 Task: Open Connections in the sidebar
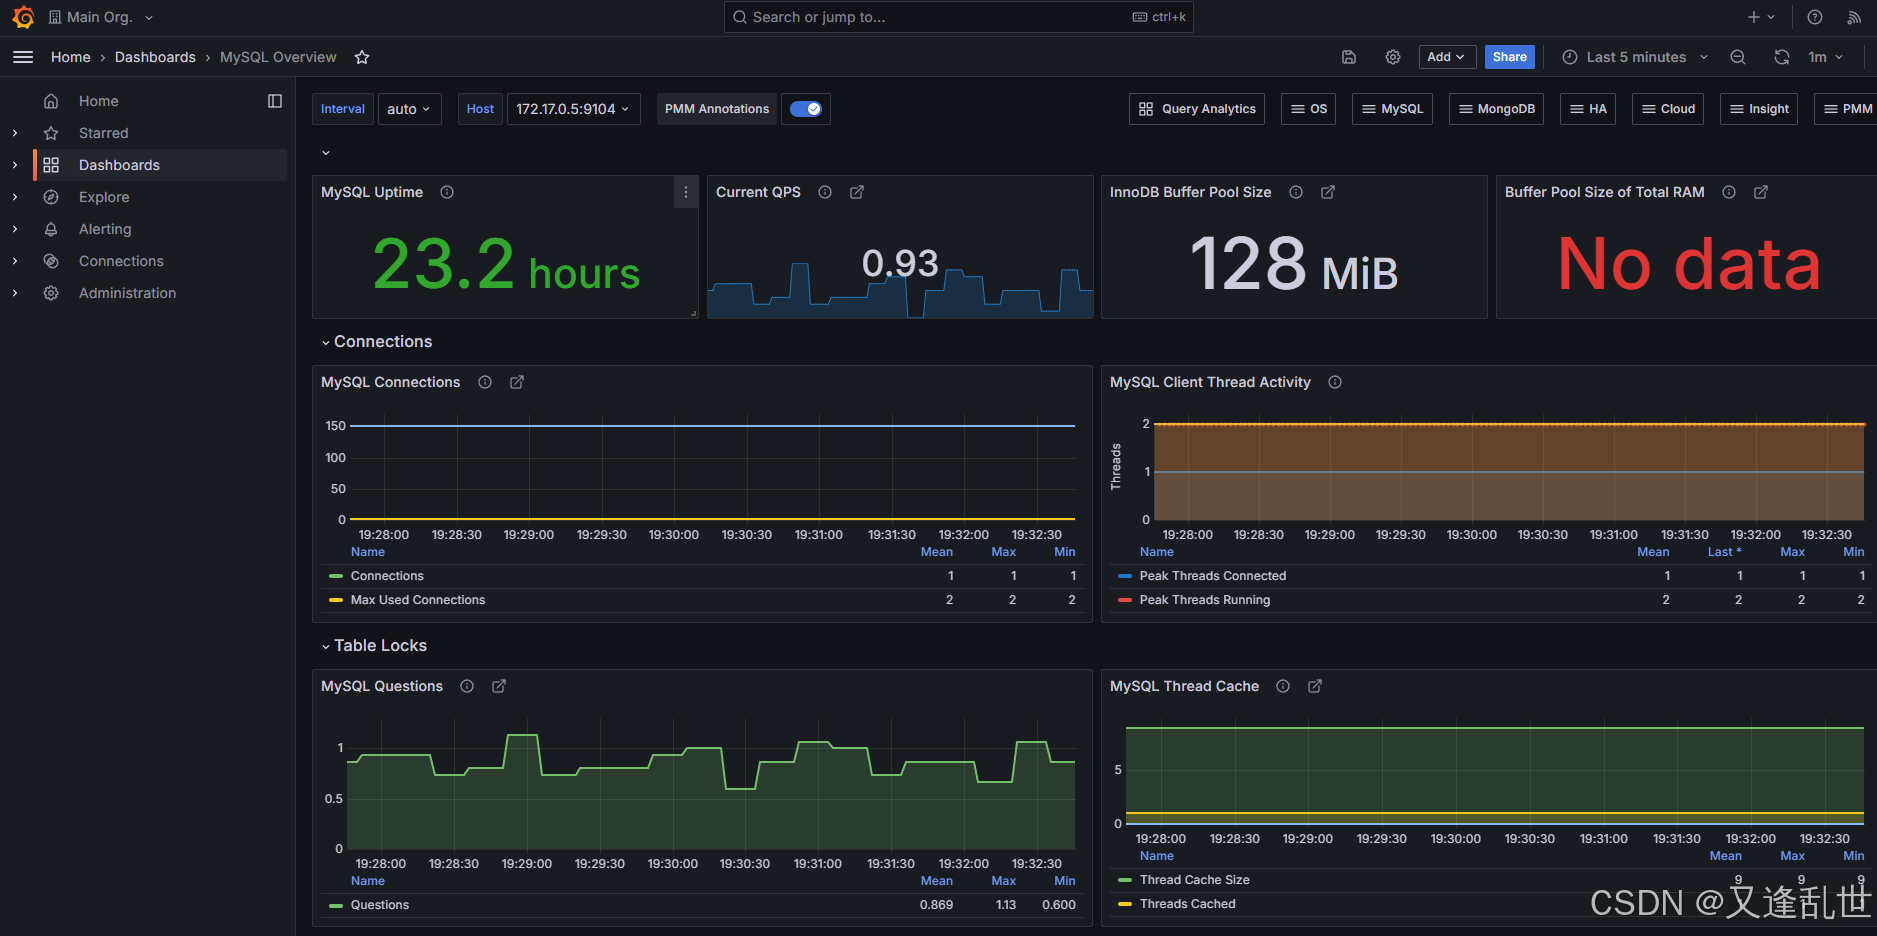121,261
